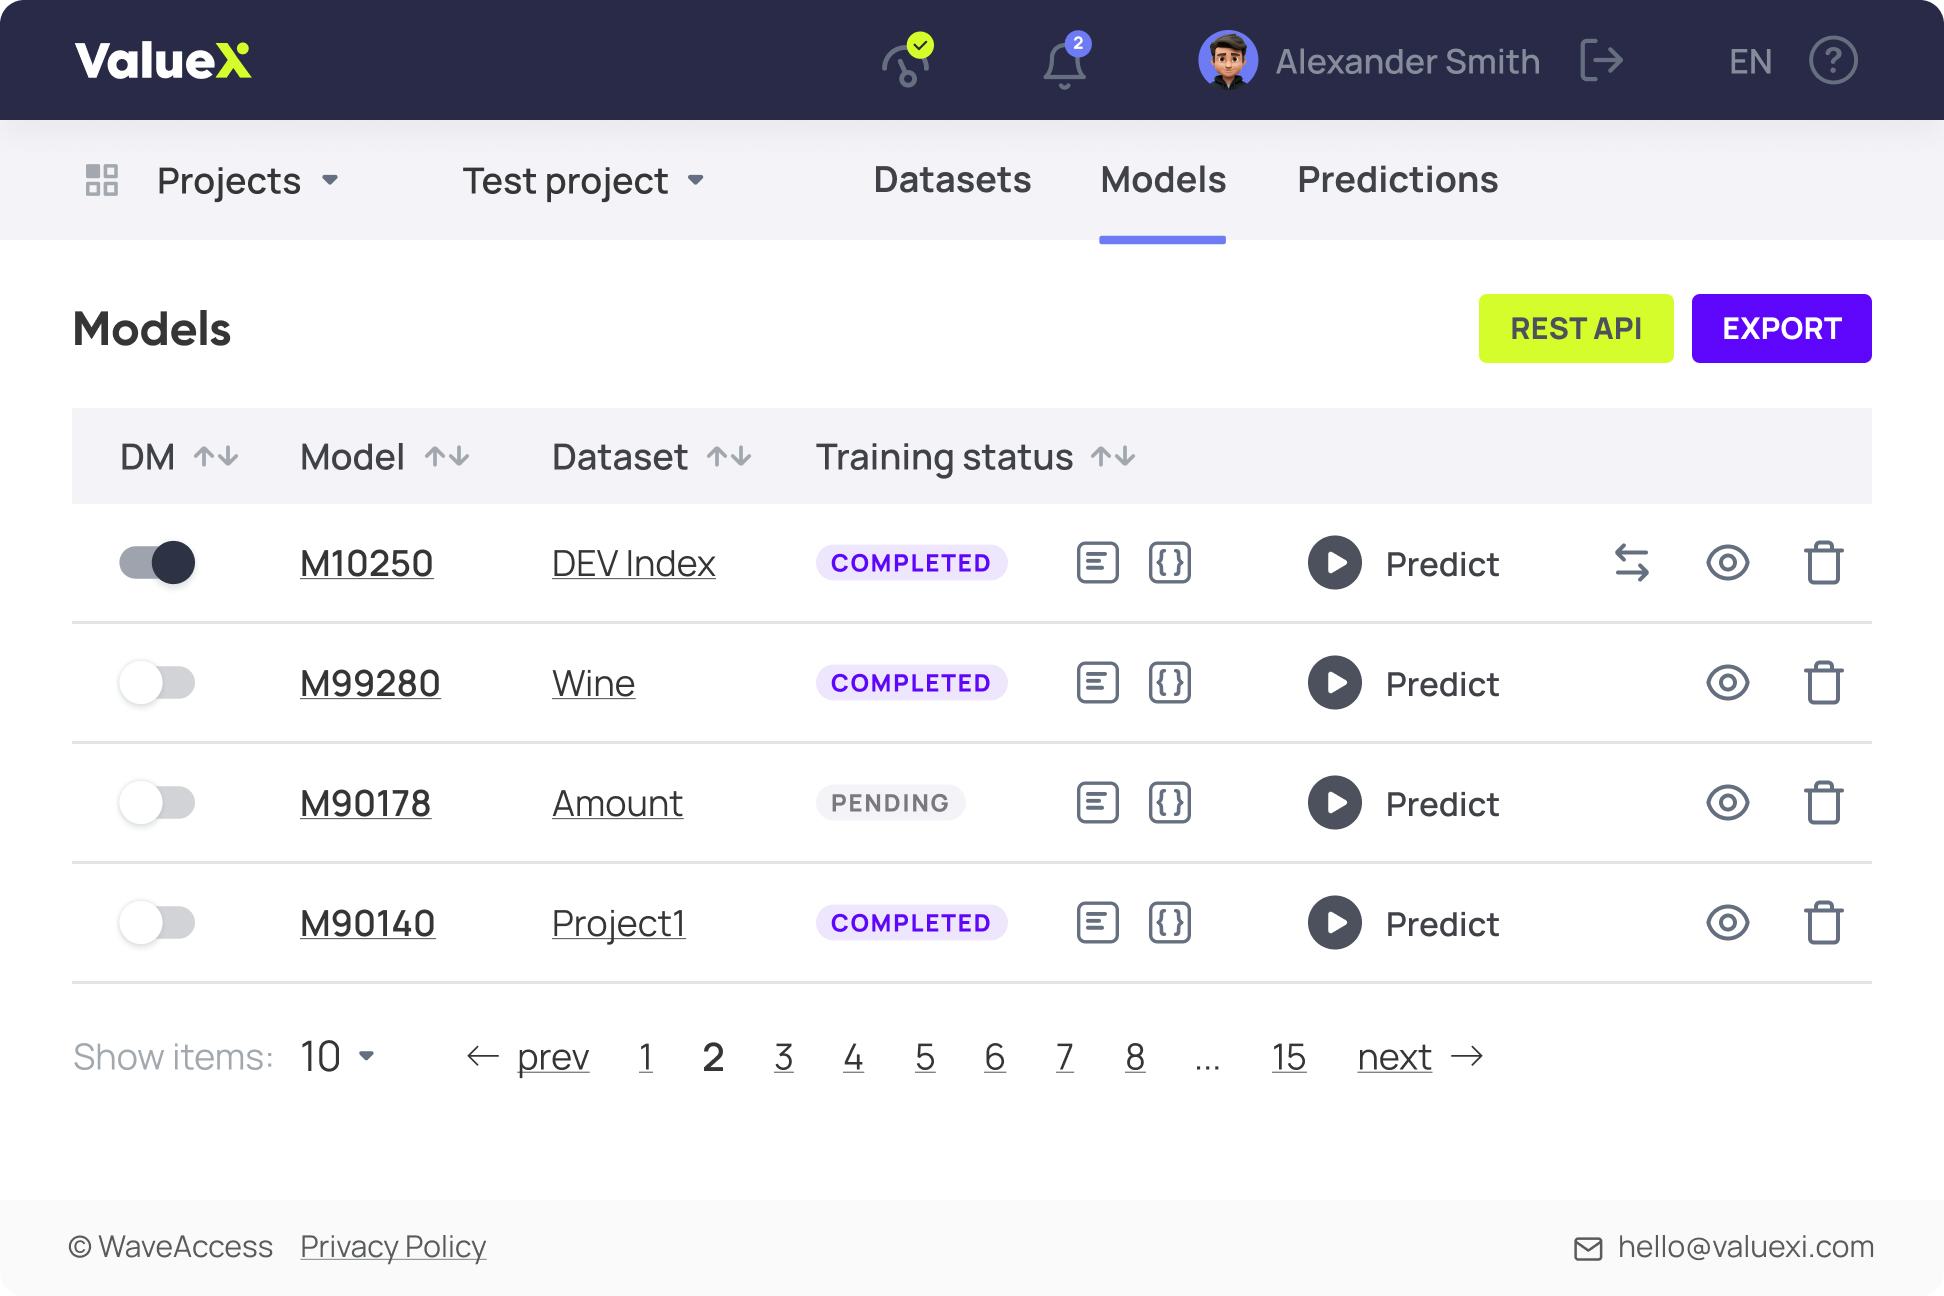The image size is (1944, 1296).
Task: Switch to the Datasets tab
Action: [951, 180]
